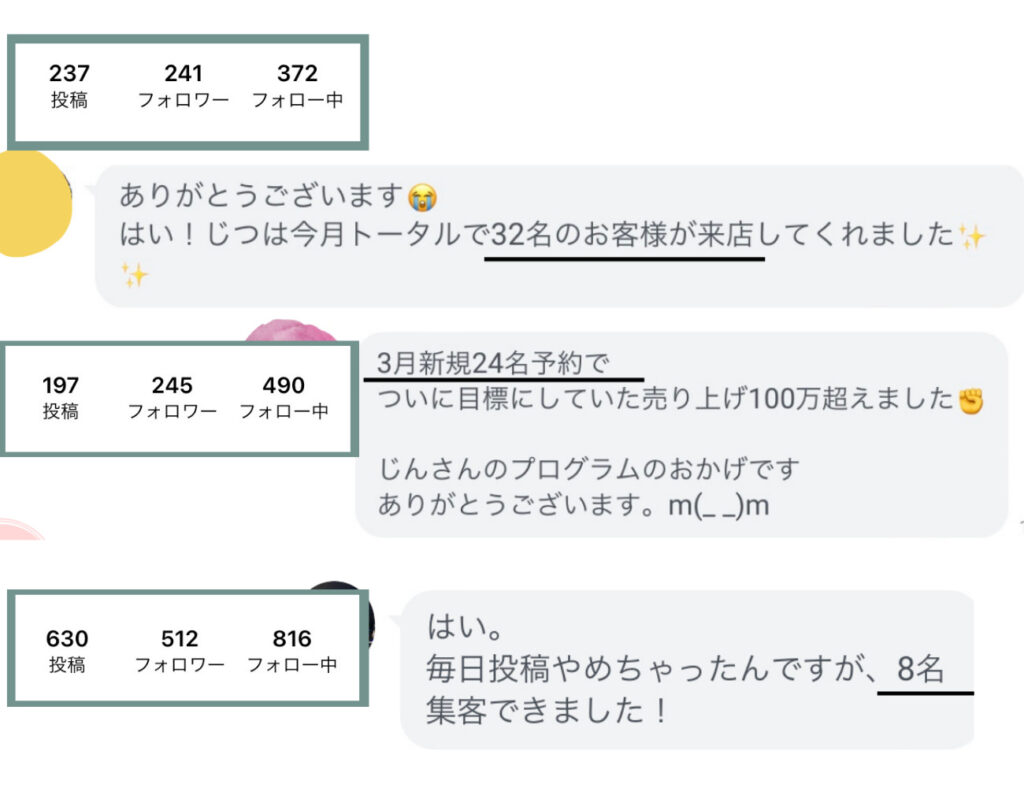The height and width of the screenshot is (788, 1024).
Task: View the 816 フォロー中 following list
Action: [292, 650]
